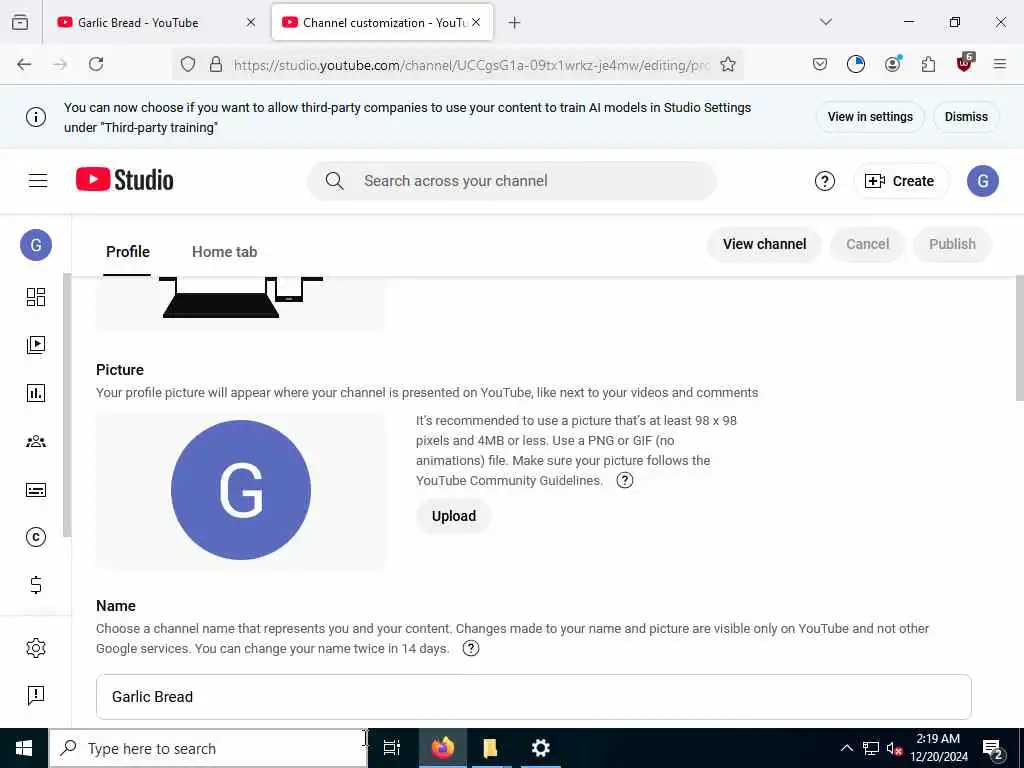Screen dimensions: 1024x768
Task: Click the Cancel button
Action: (867, 244)
